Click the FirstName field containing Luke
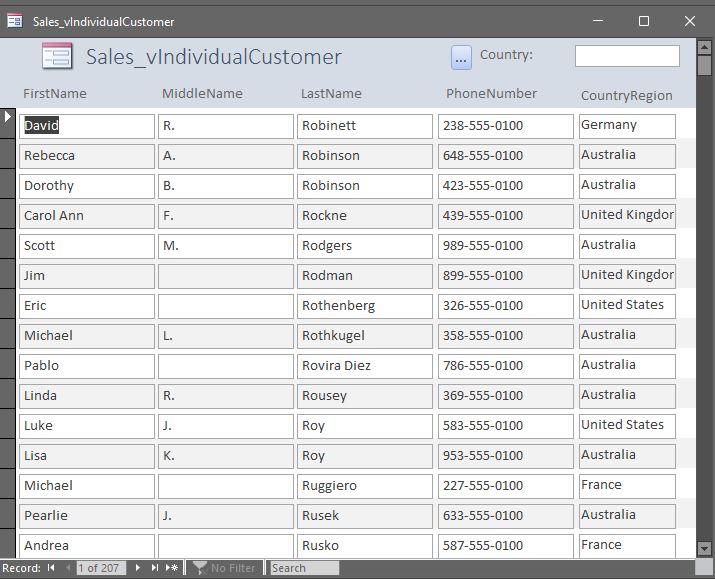This screenshot has width=715, height=579. 87,426
